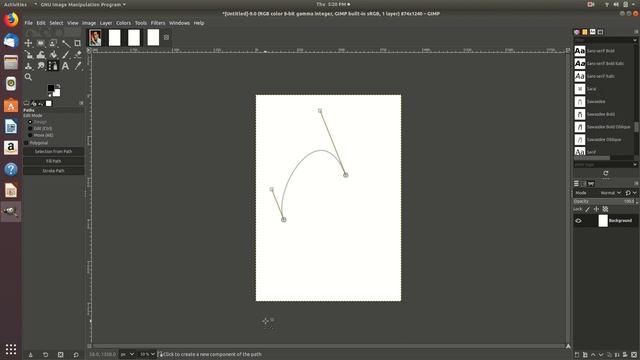
Task: Select the Zoom magnifier tool
Action: 28,77
